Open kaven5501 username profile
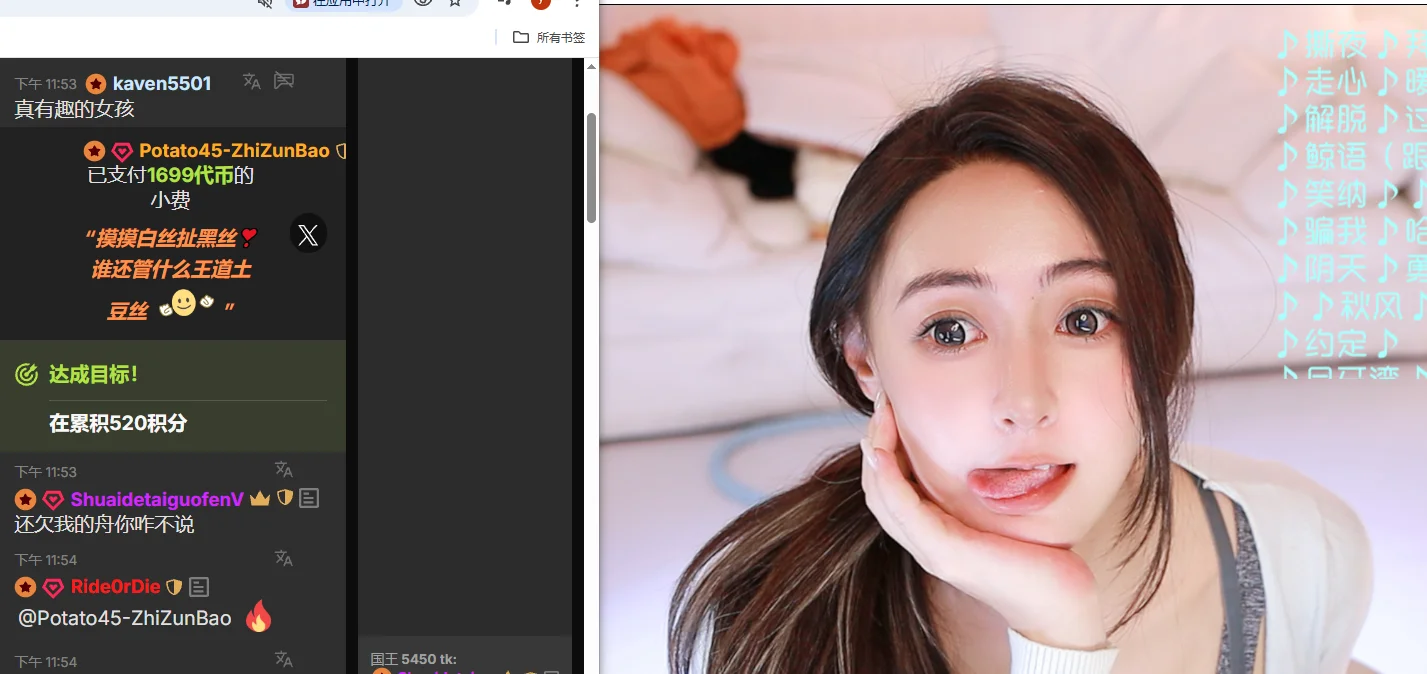Image resolution: width=1427 pixels, height=674 pixels. [162, 83]
